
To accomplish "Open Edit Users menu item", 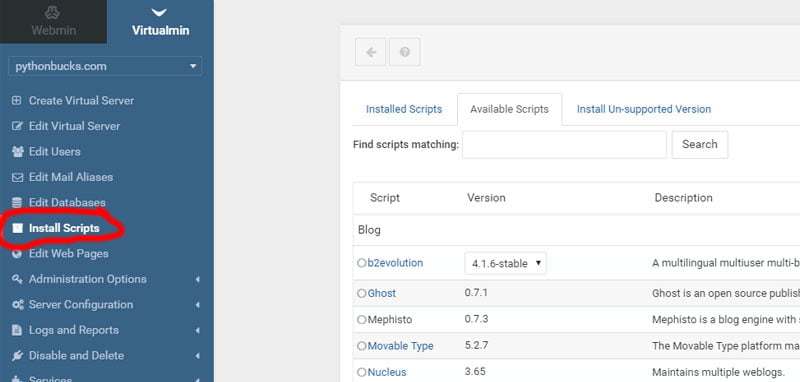I will coord(55,151).
